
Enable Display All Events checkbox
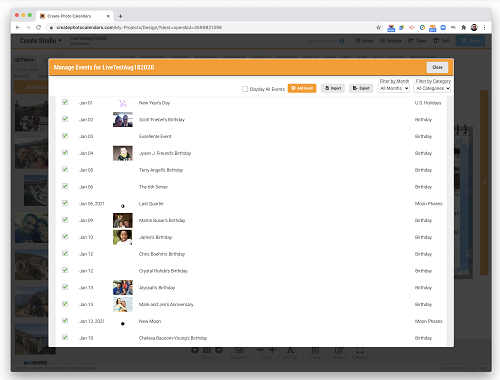[245, 89]
